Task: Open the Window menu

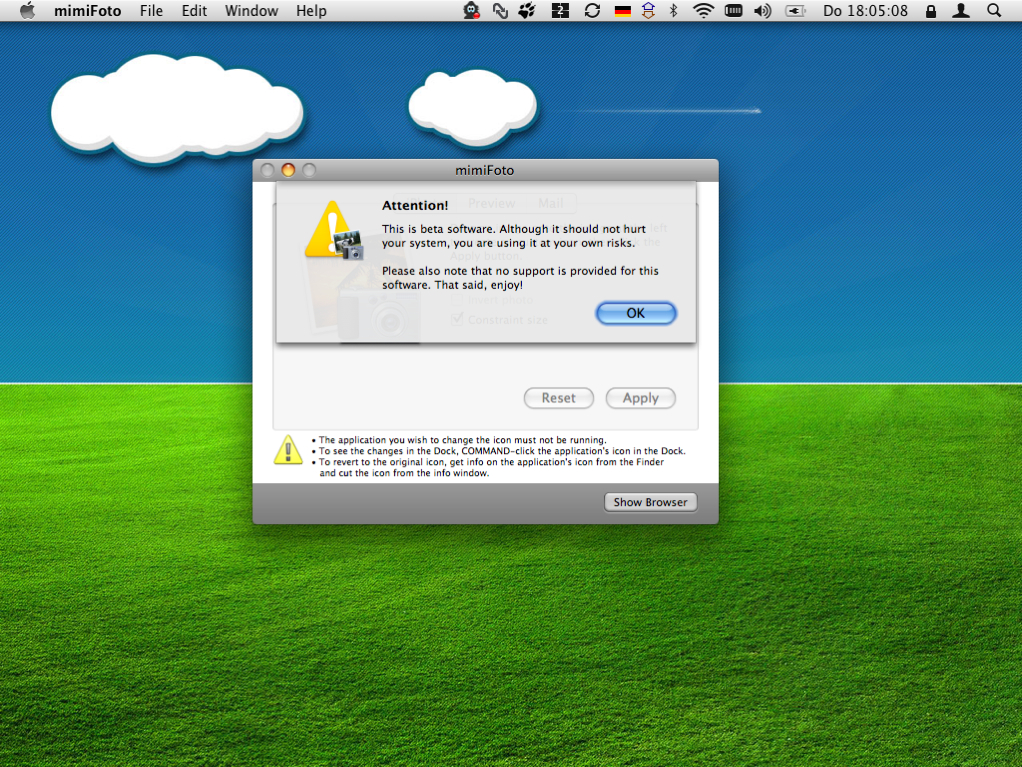Action: [x=252, y=11]
